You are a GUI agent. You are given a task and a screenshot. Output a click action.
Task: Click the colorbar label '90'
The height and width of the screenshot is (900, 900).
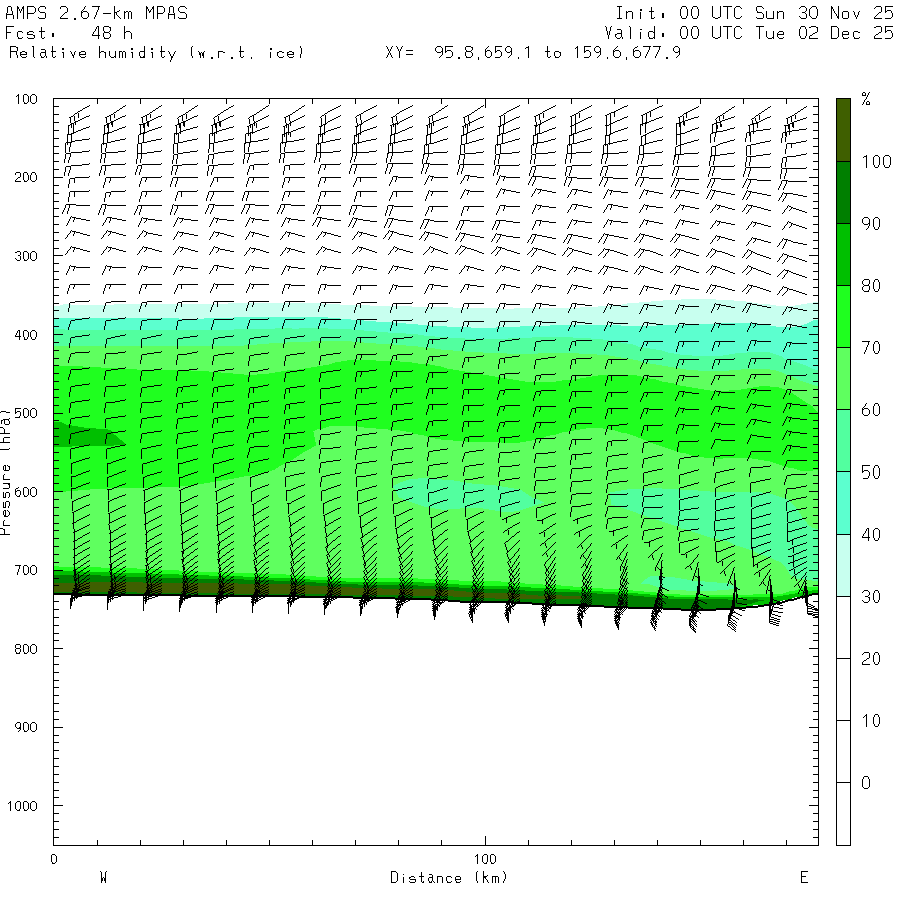click(x=871, y=224)
